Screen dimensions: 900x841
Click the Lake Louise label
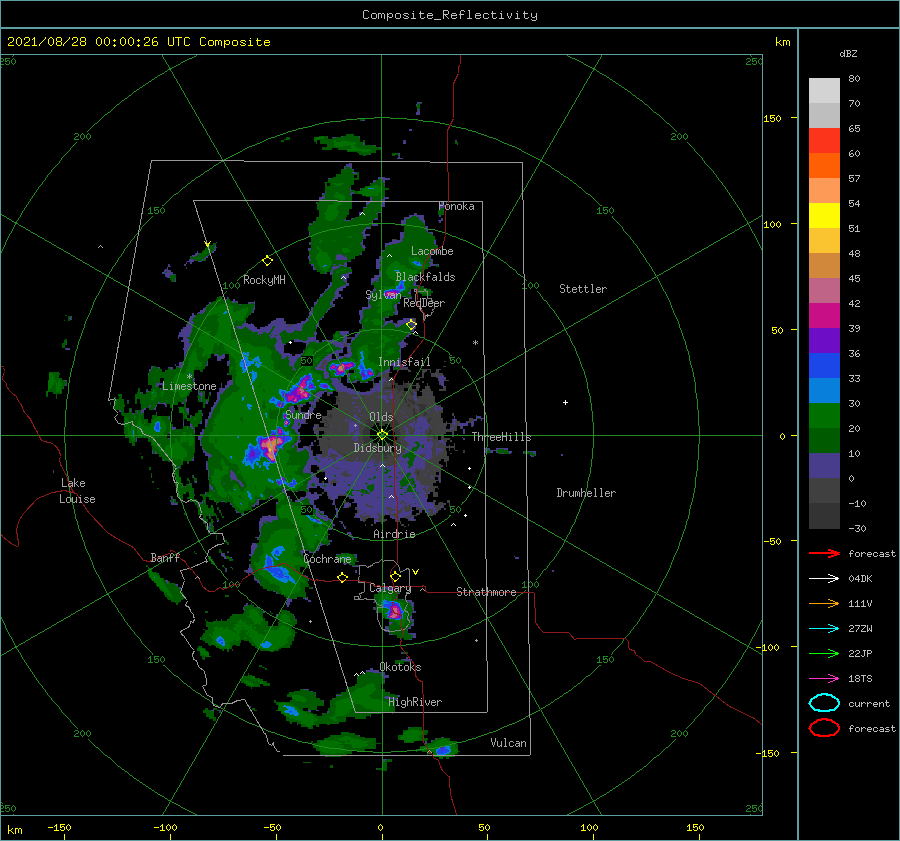pos(77,491)
